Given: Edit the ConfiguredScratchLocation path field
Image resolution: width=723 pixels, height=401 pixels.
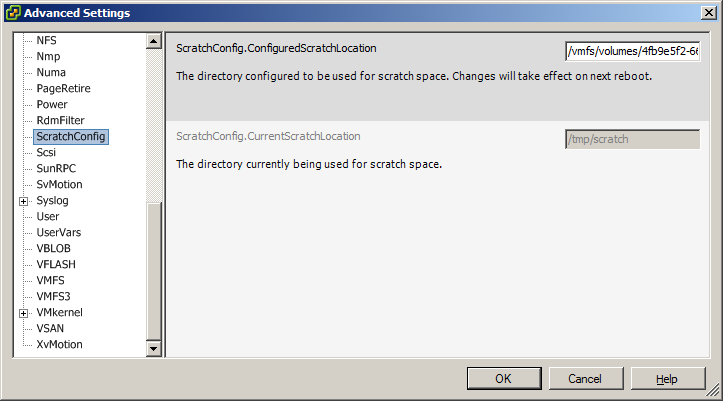Looking at the screenshot, I should (633, 51).
